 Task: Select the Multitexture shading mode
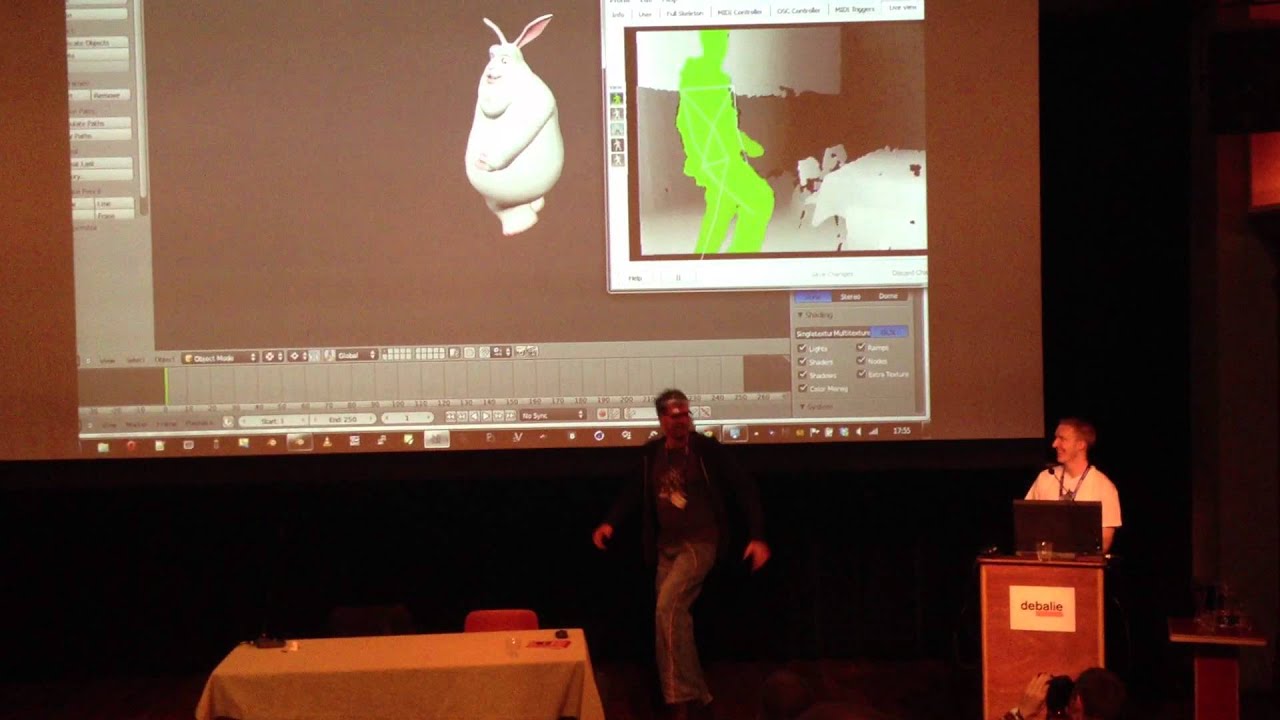coord(852,333)
